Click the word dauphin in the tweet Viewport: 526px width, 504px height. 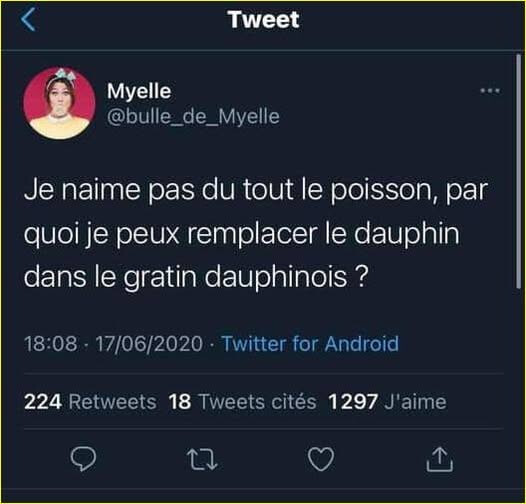point(407,234)
